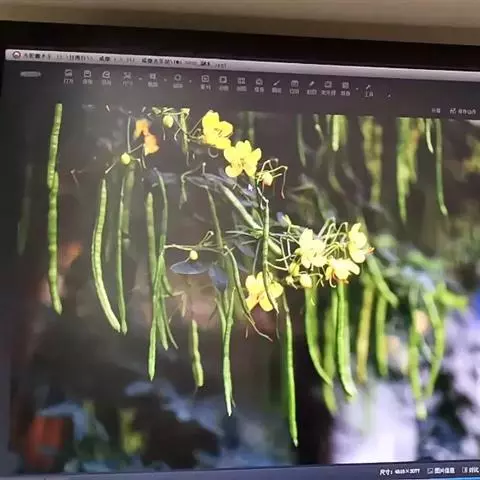Click the 另存 (Save As) toolbar icon

[x=106, y=78]
